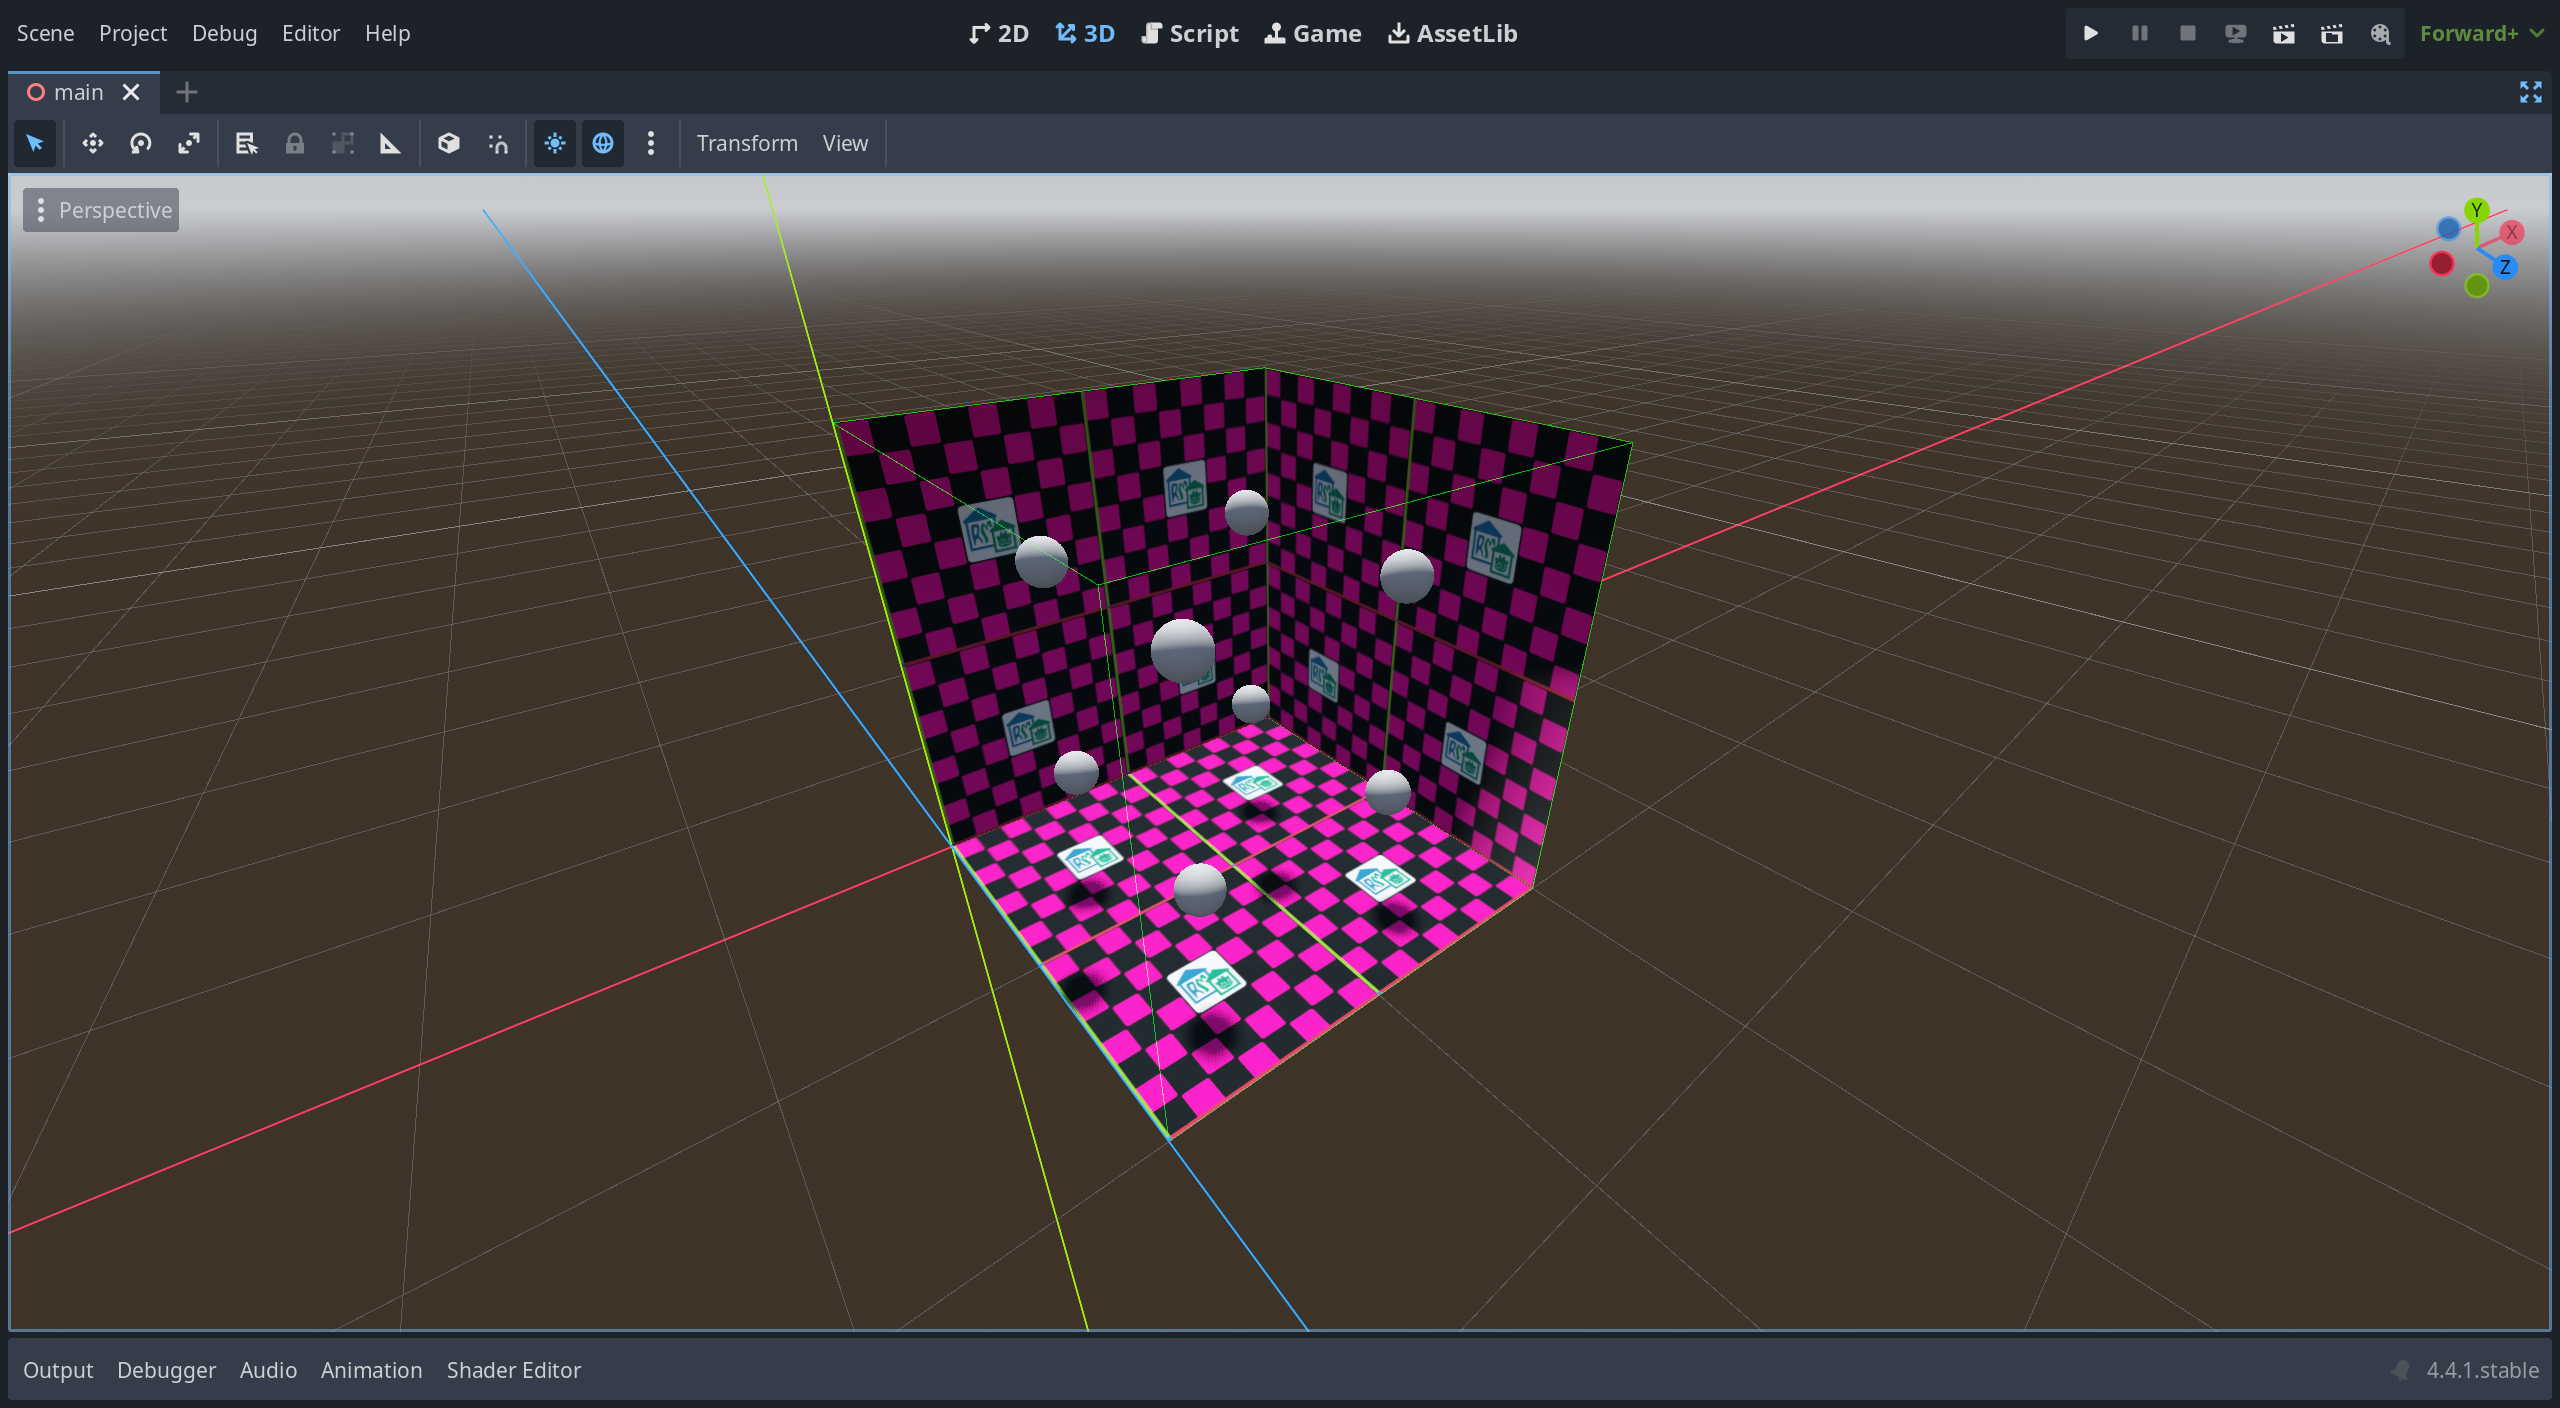The height and width of the screenshot is (1408, 2560).
Task: Click the green Y axis gizmo circle
Action: tap(2476, 210)
